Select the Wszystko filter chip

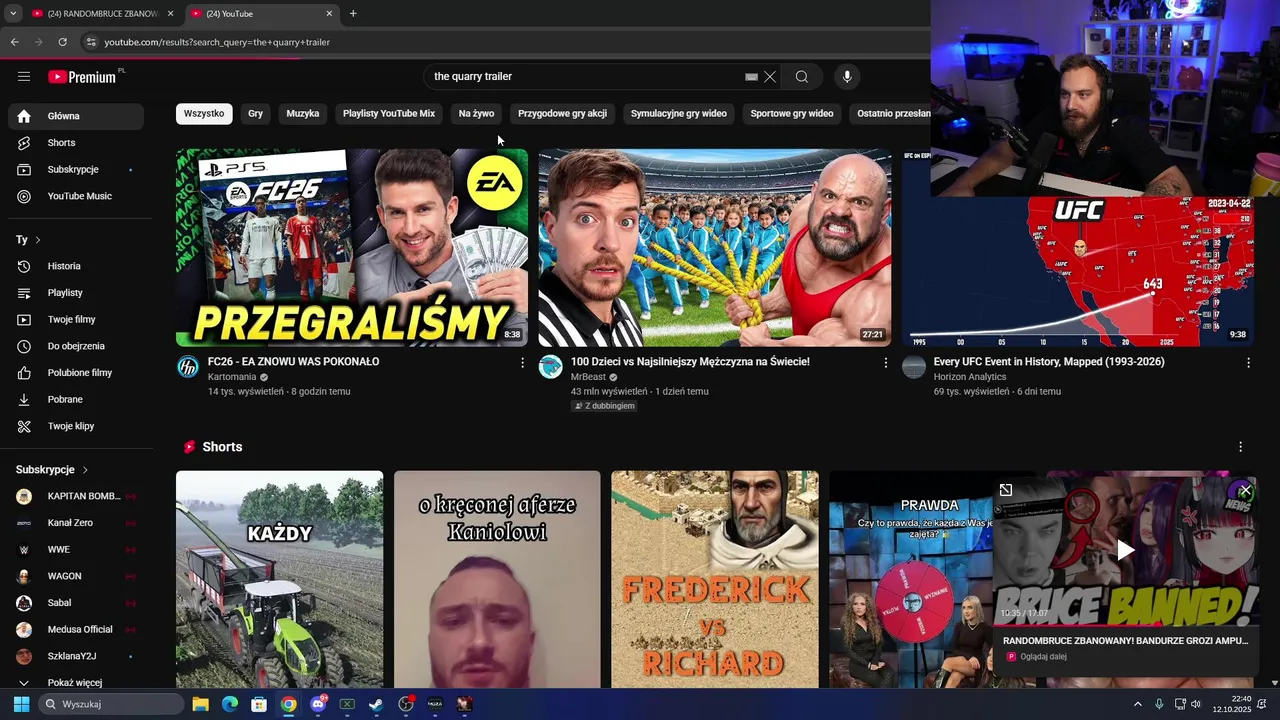(x=204, y=114)
